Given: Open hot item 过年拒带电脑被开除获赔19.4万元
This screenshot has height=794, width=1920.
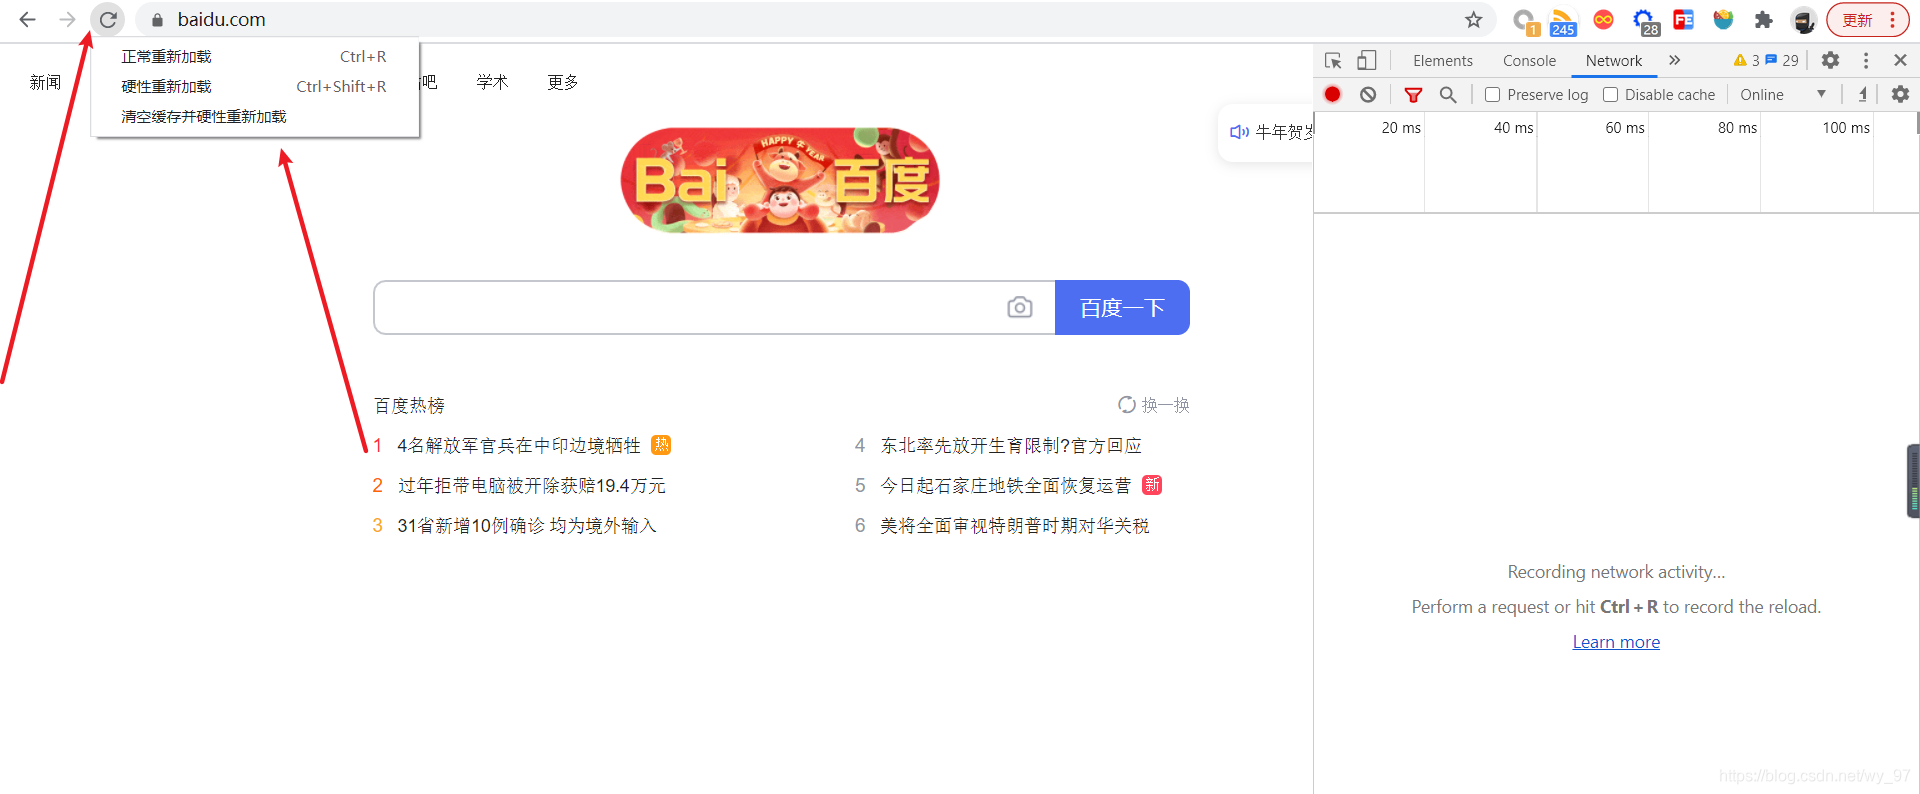Looking at the screenshot, I should click(531, 485).
